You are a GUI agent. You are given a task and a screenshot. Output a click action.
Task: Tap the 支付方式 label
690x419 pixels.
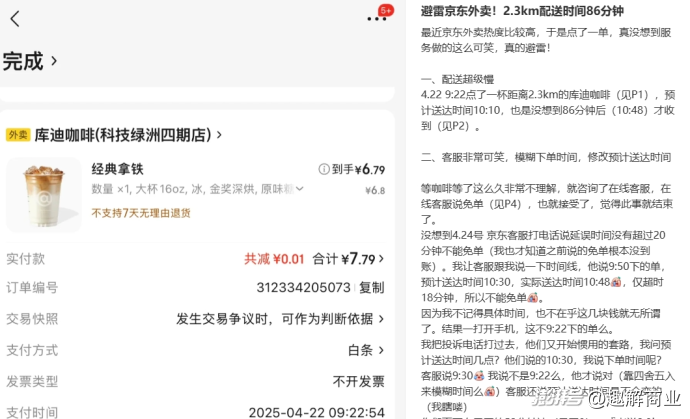(32, 350)
